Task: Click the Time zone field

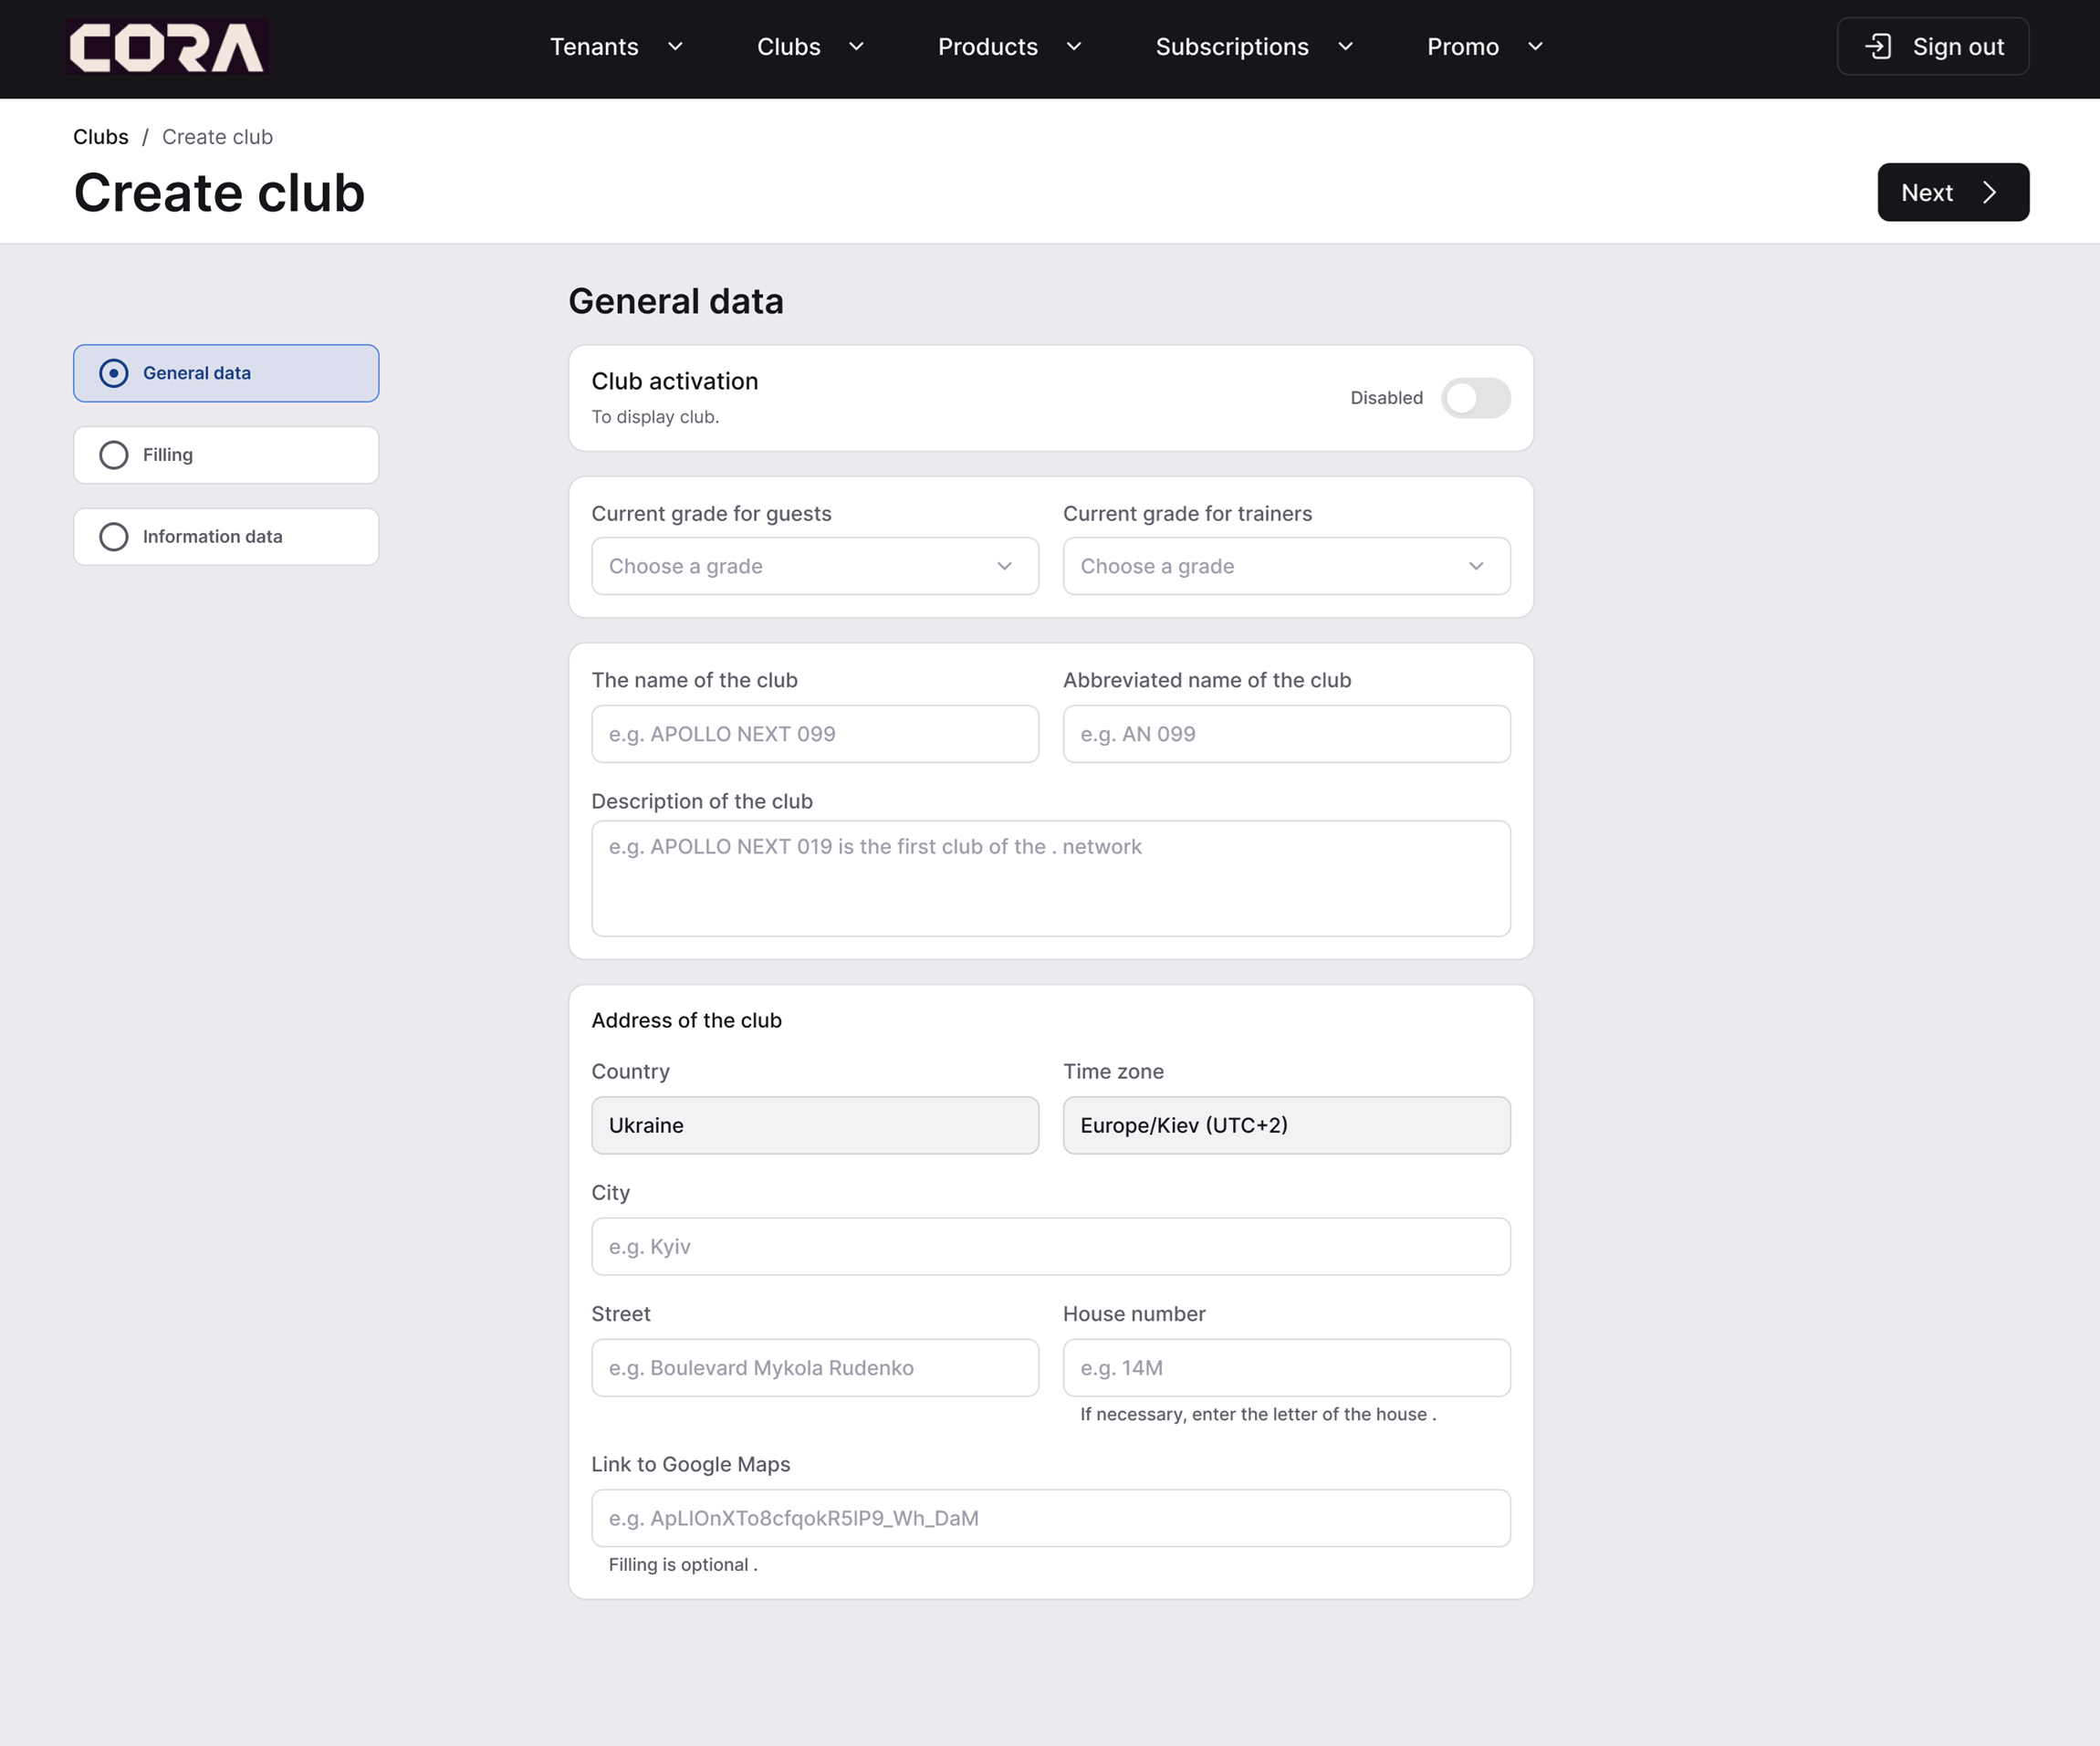Action: (1286, 1125)
